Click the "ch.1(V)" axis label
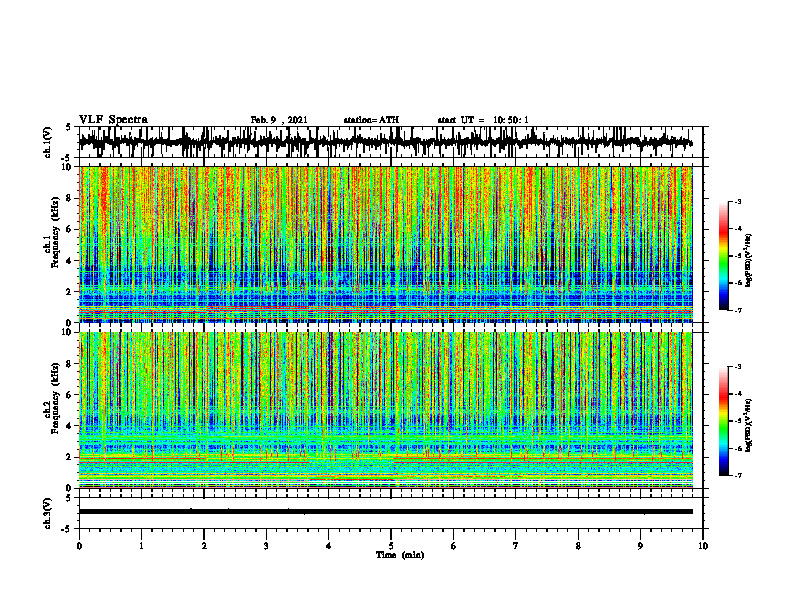This screenshot has height=612, width=792. point(48,142)
